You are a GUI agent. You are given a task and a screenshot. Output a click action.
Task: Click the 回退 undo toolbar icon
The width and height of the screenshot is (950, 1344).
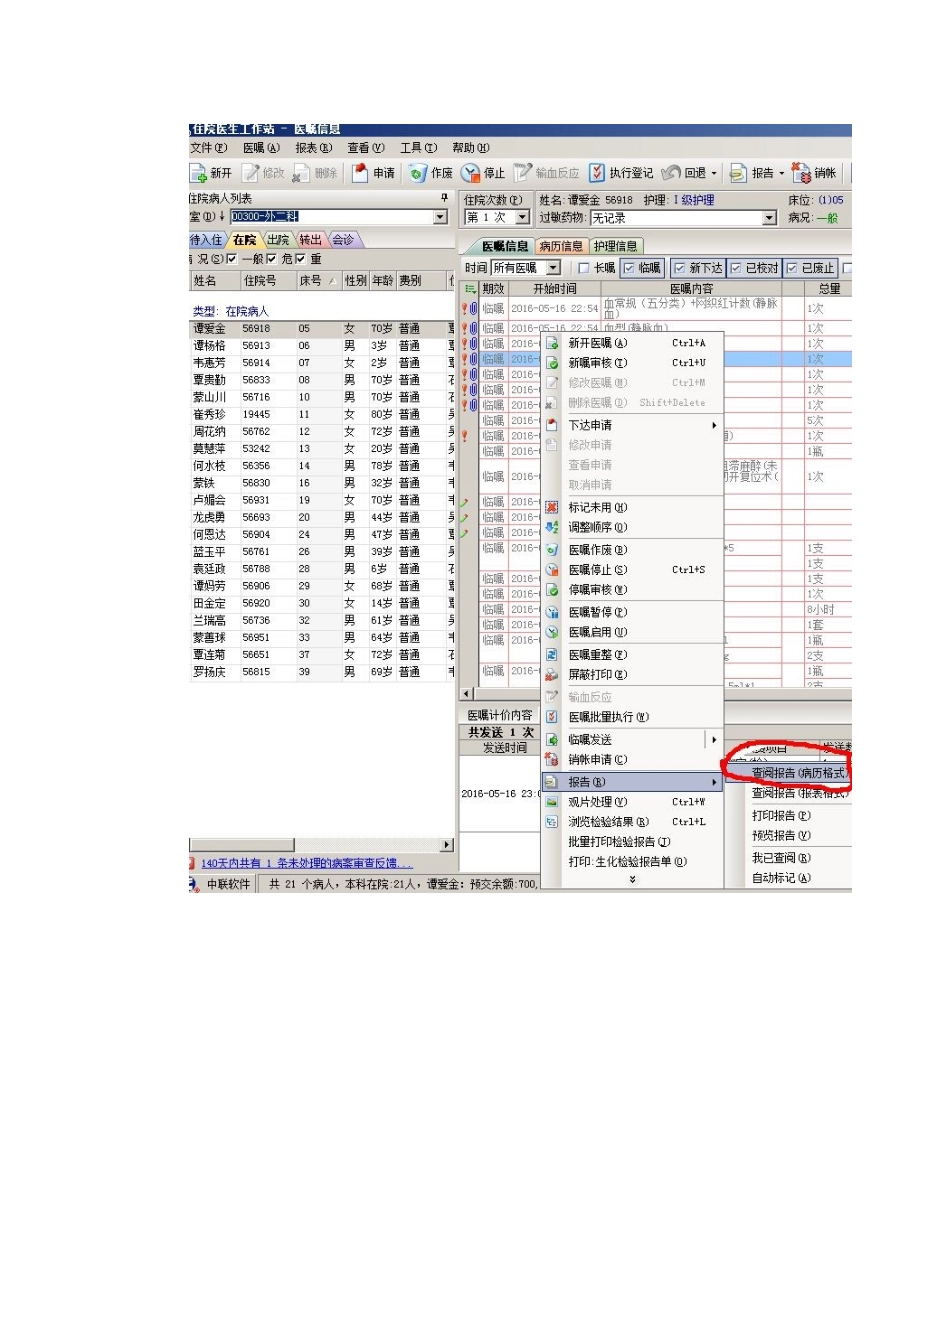671,173
